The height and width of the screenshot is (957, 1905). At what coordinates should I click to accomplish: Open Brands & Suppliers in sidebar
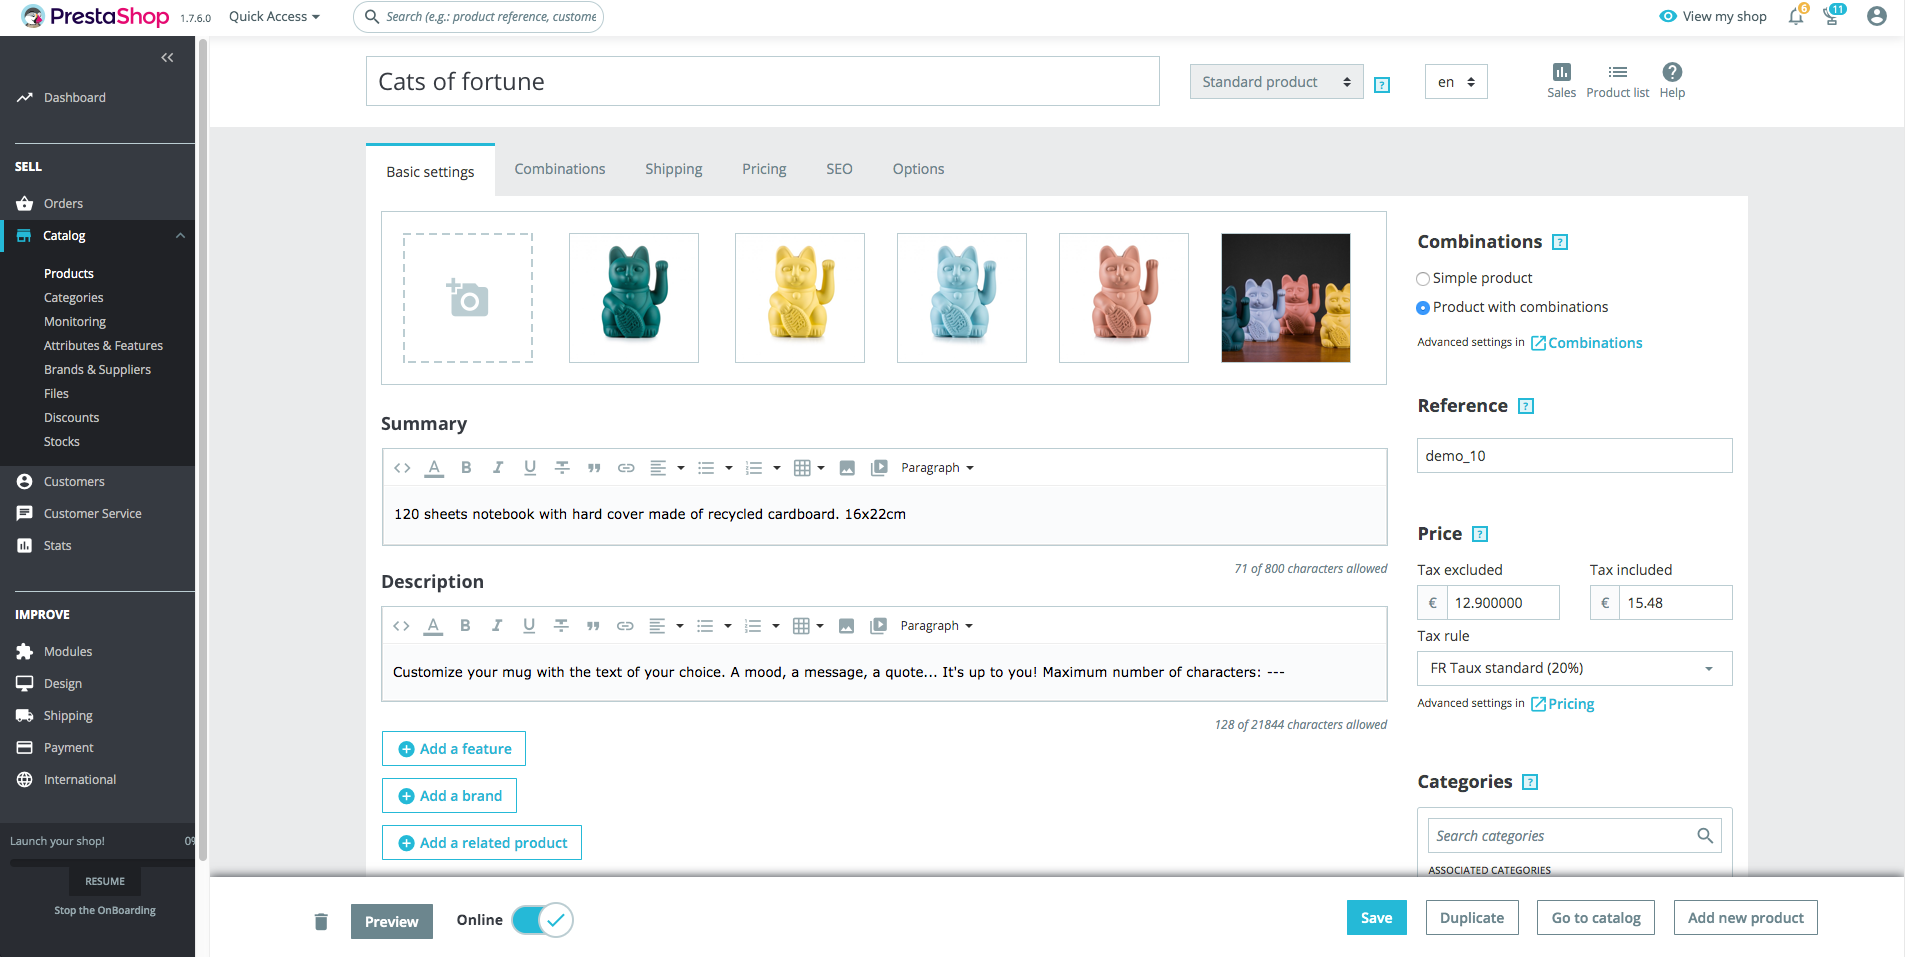pos(97,370)
